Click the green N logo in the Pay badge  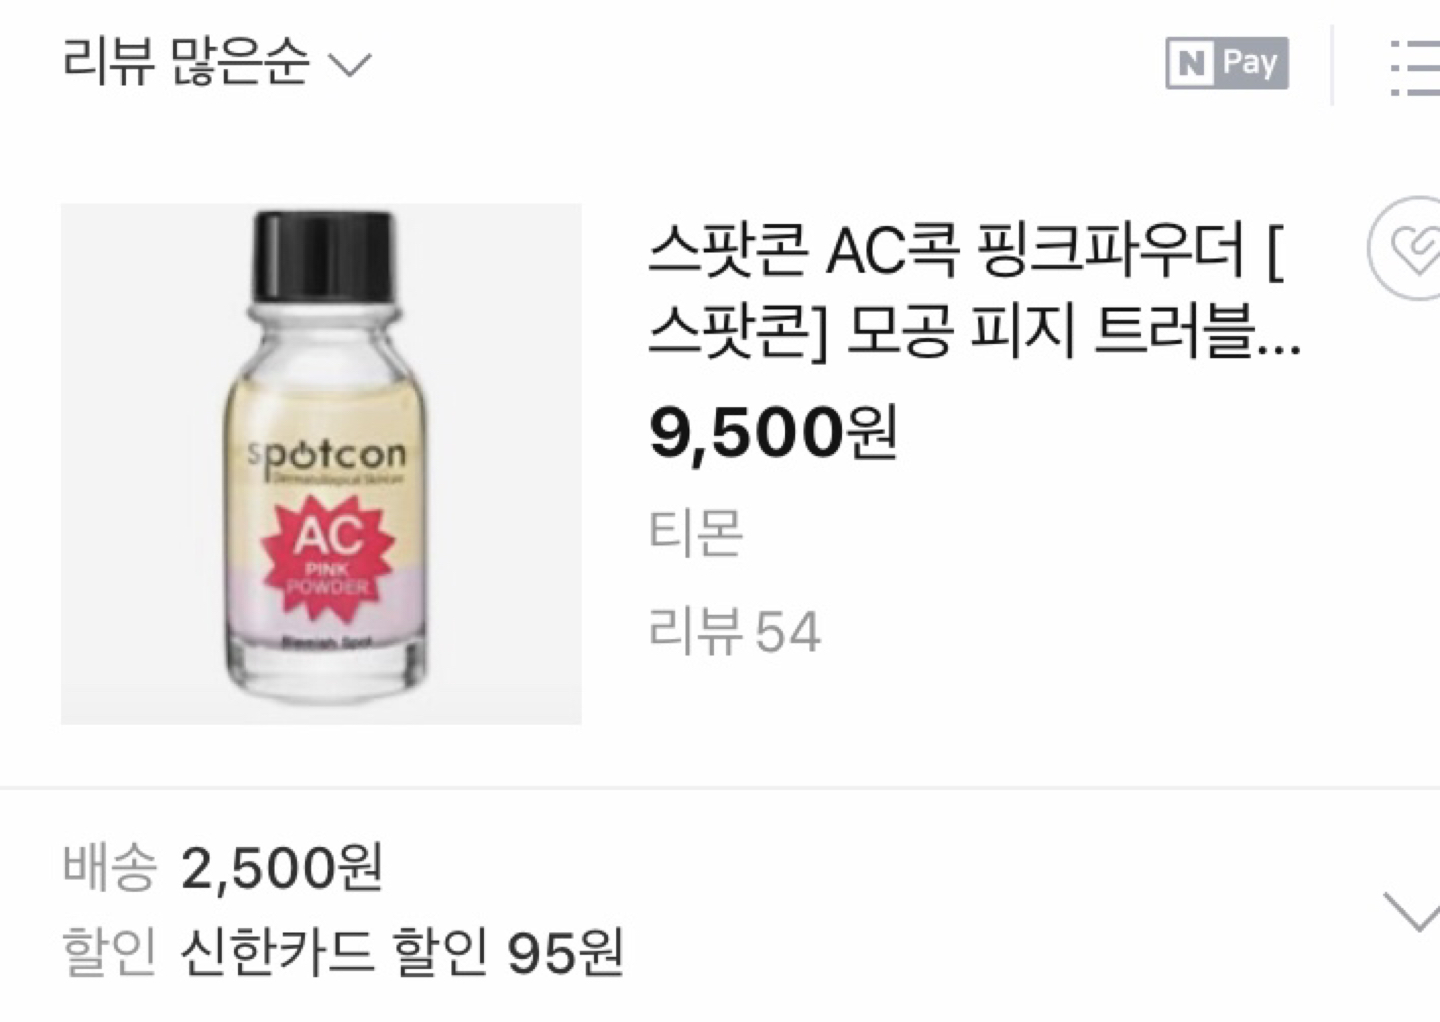click(x=1191, y=64)
